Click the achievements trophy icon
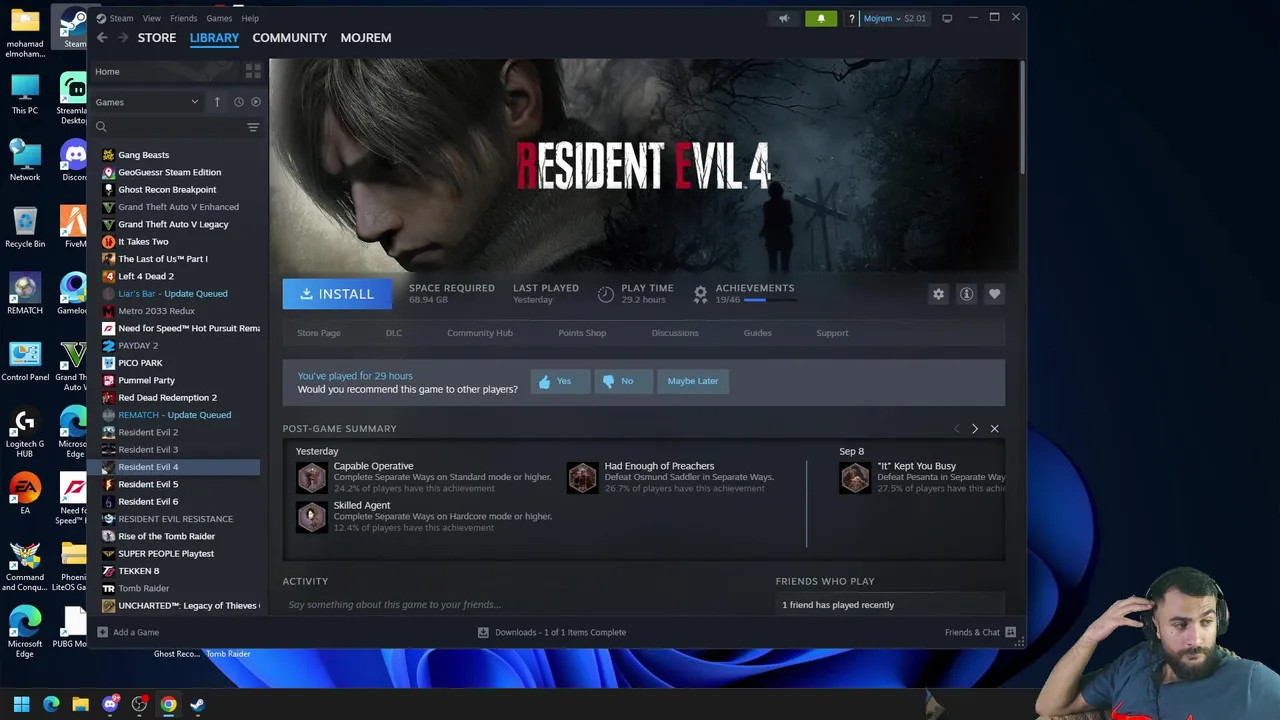 700,294
